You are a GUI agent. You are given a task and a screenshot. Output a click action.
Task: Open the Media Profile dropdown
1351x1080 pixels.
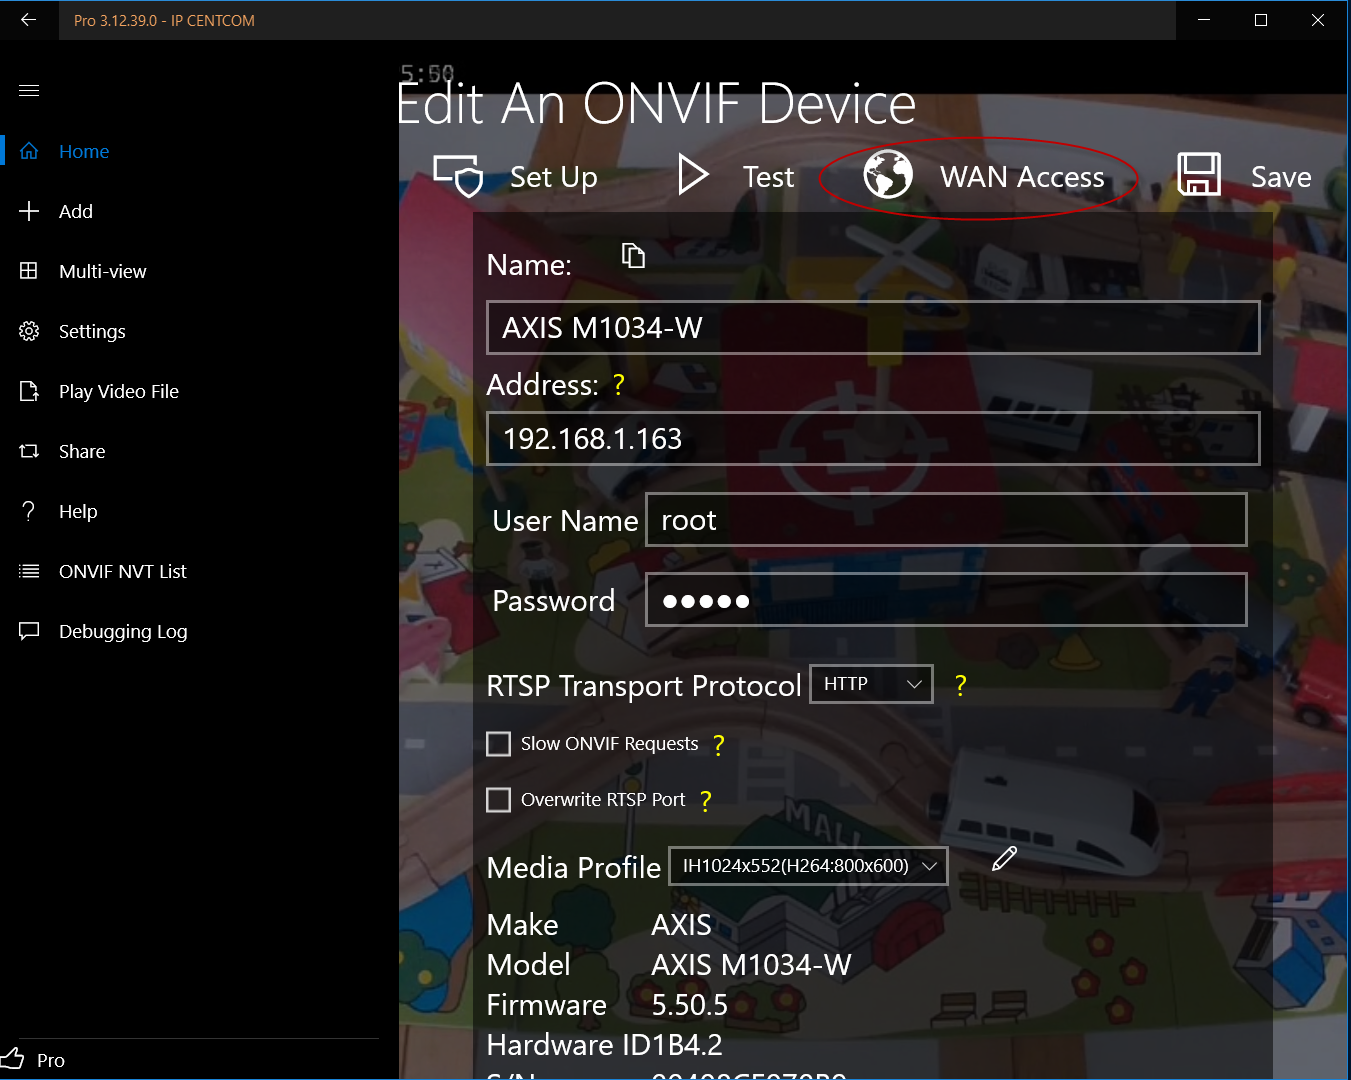pyautogui.click(x=808, y=866)
